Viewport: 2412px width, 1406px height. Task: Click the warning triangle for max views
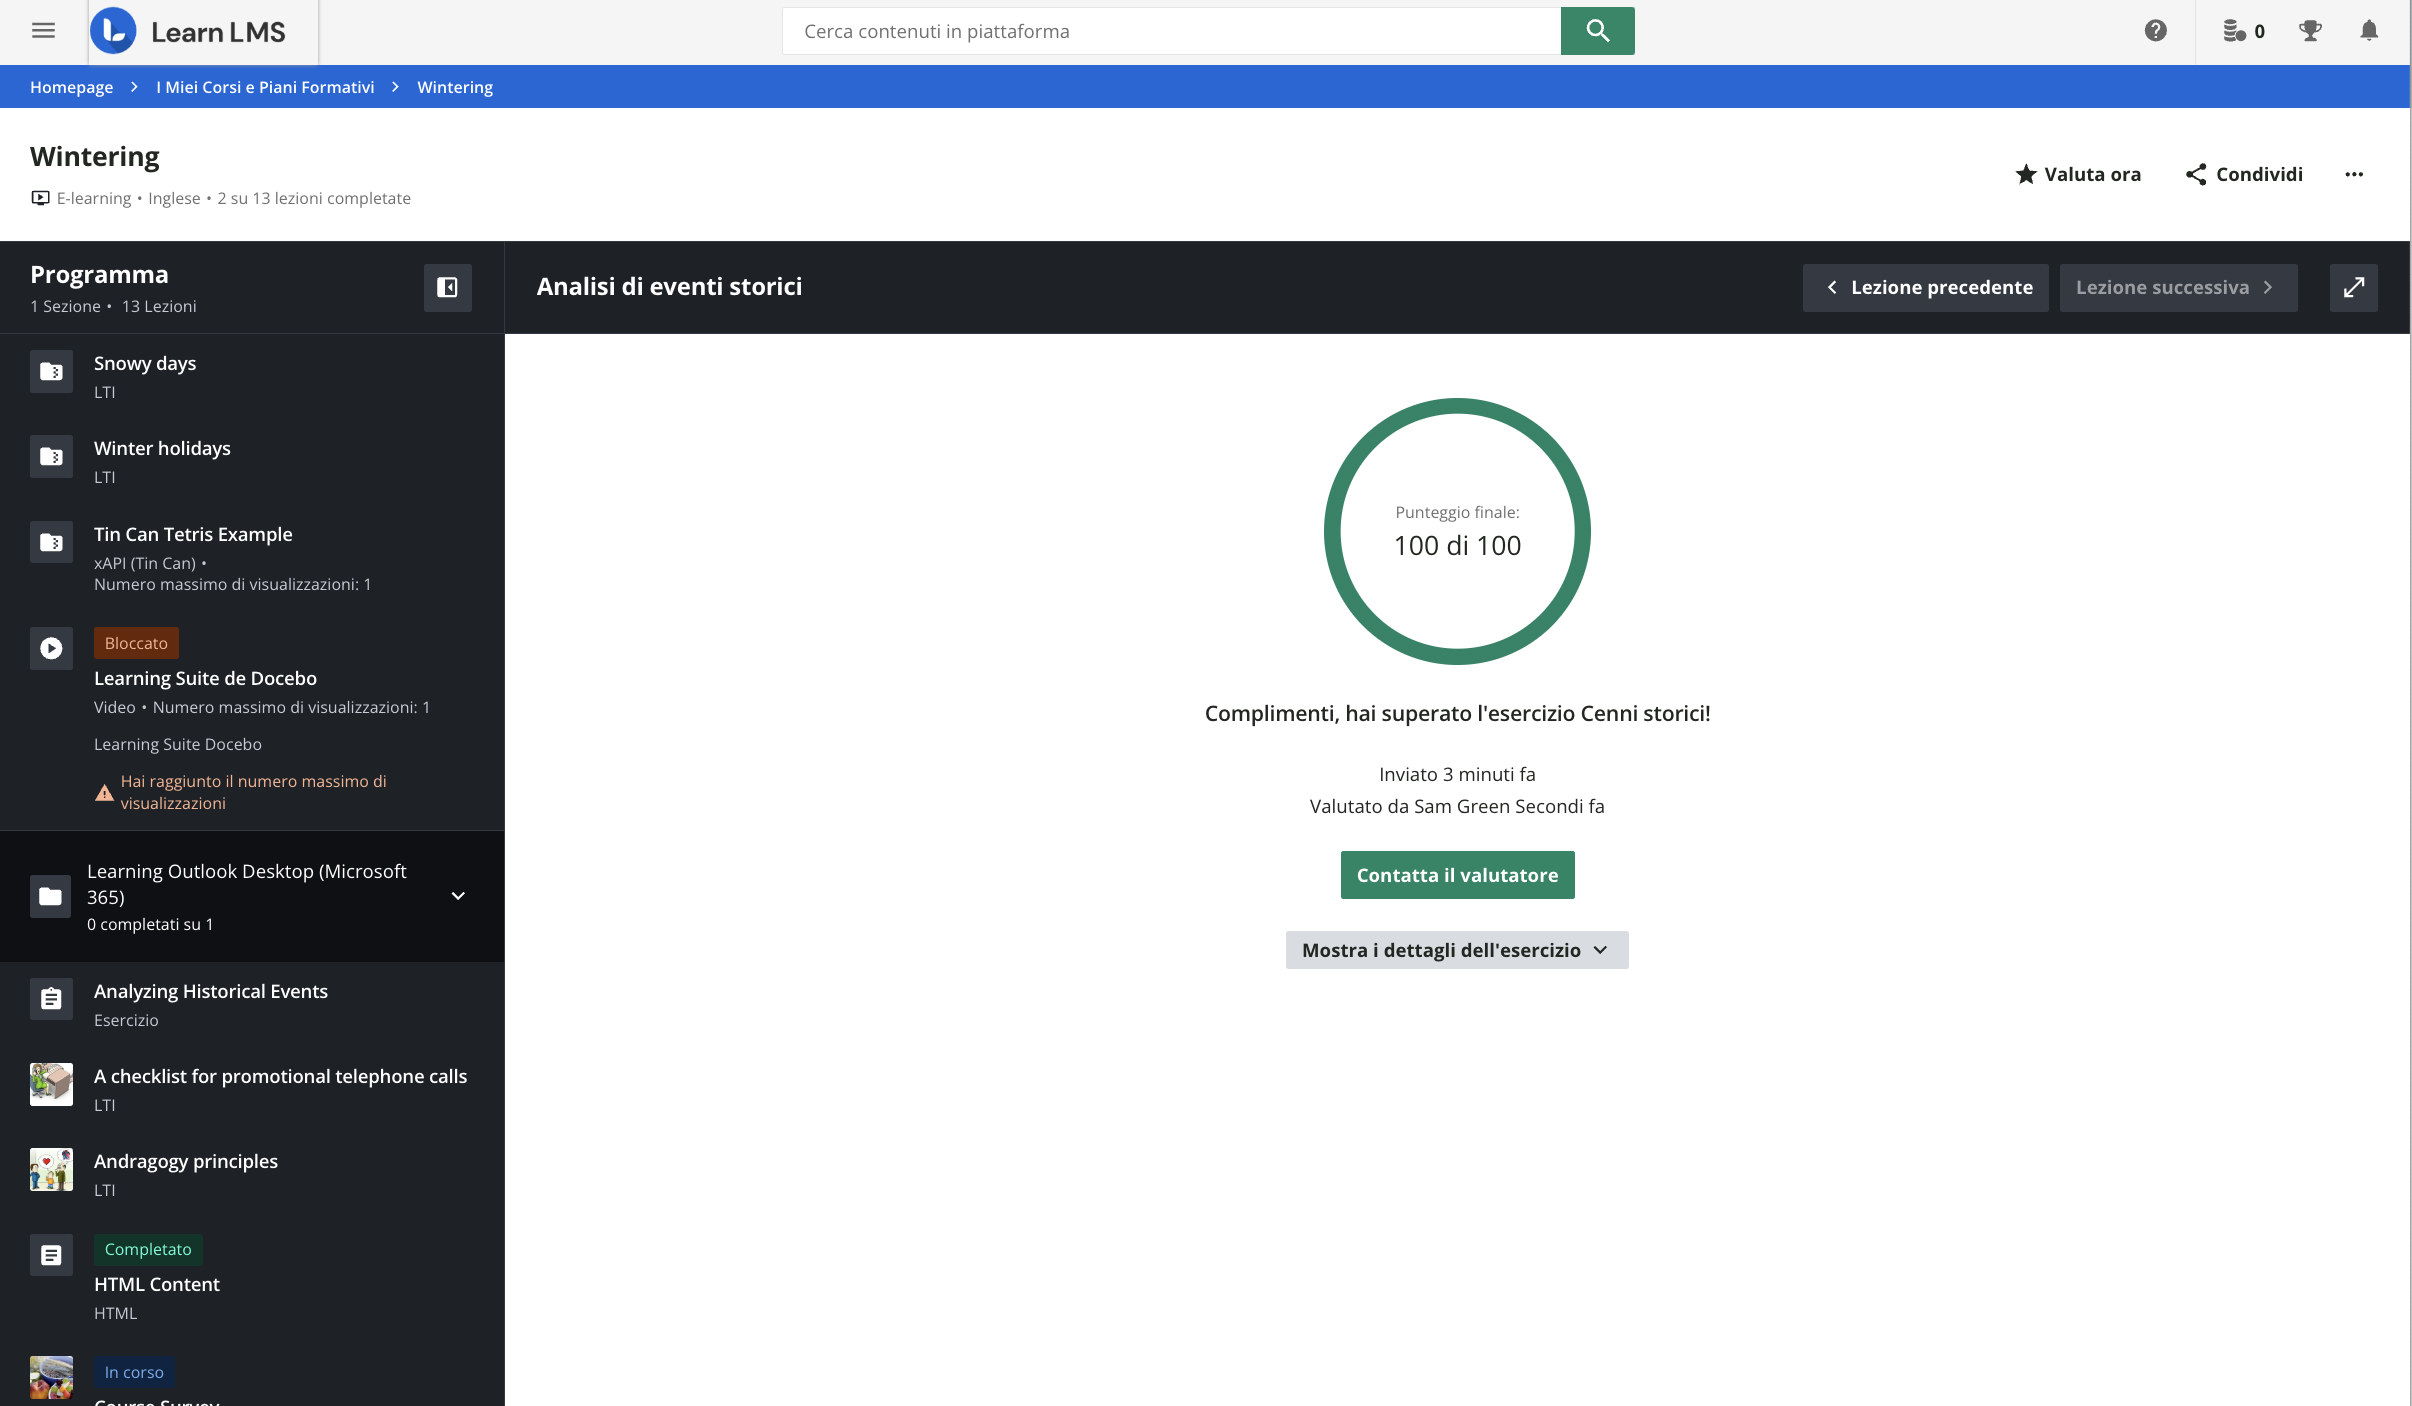click(x=104, y=793)
